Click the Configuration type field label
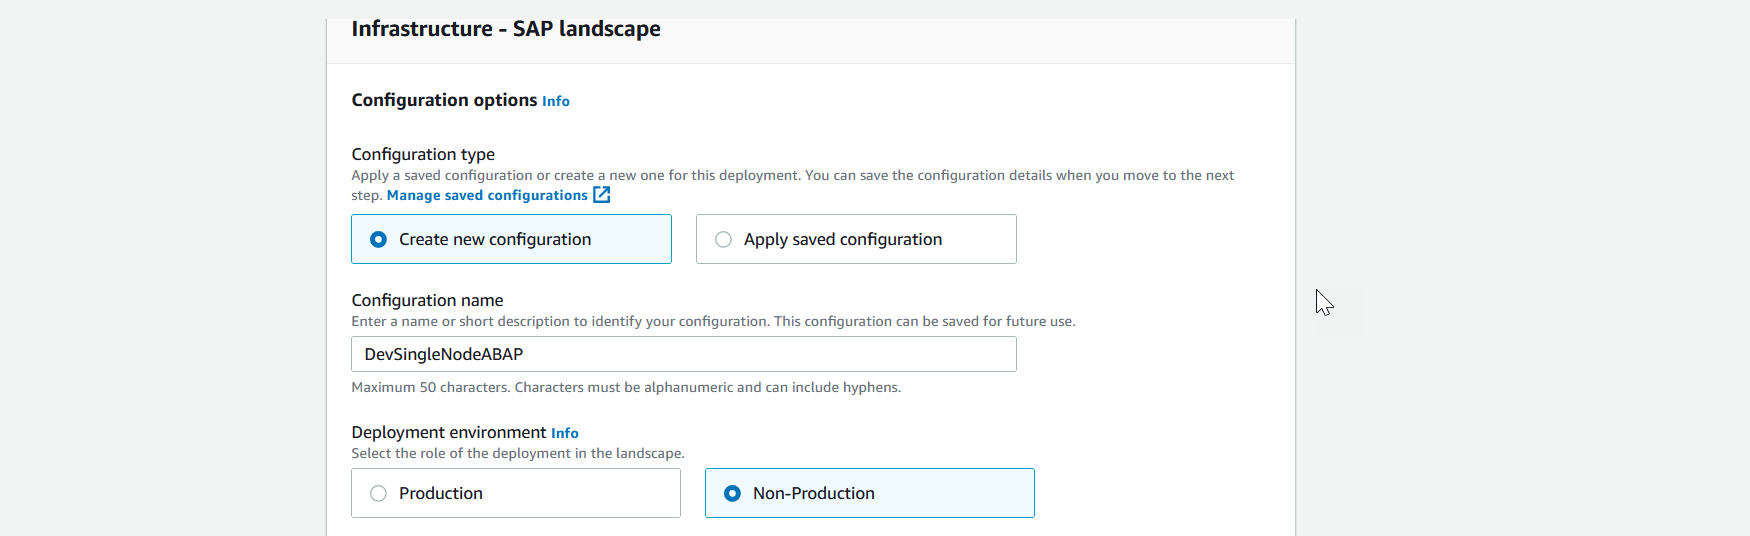Screen dimensions: 1750x536 click(423, 154)
